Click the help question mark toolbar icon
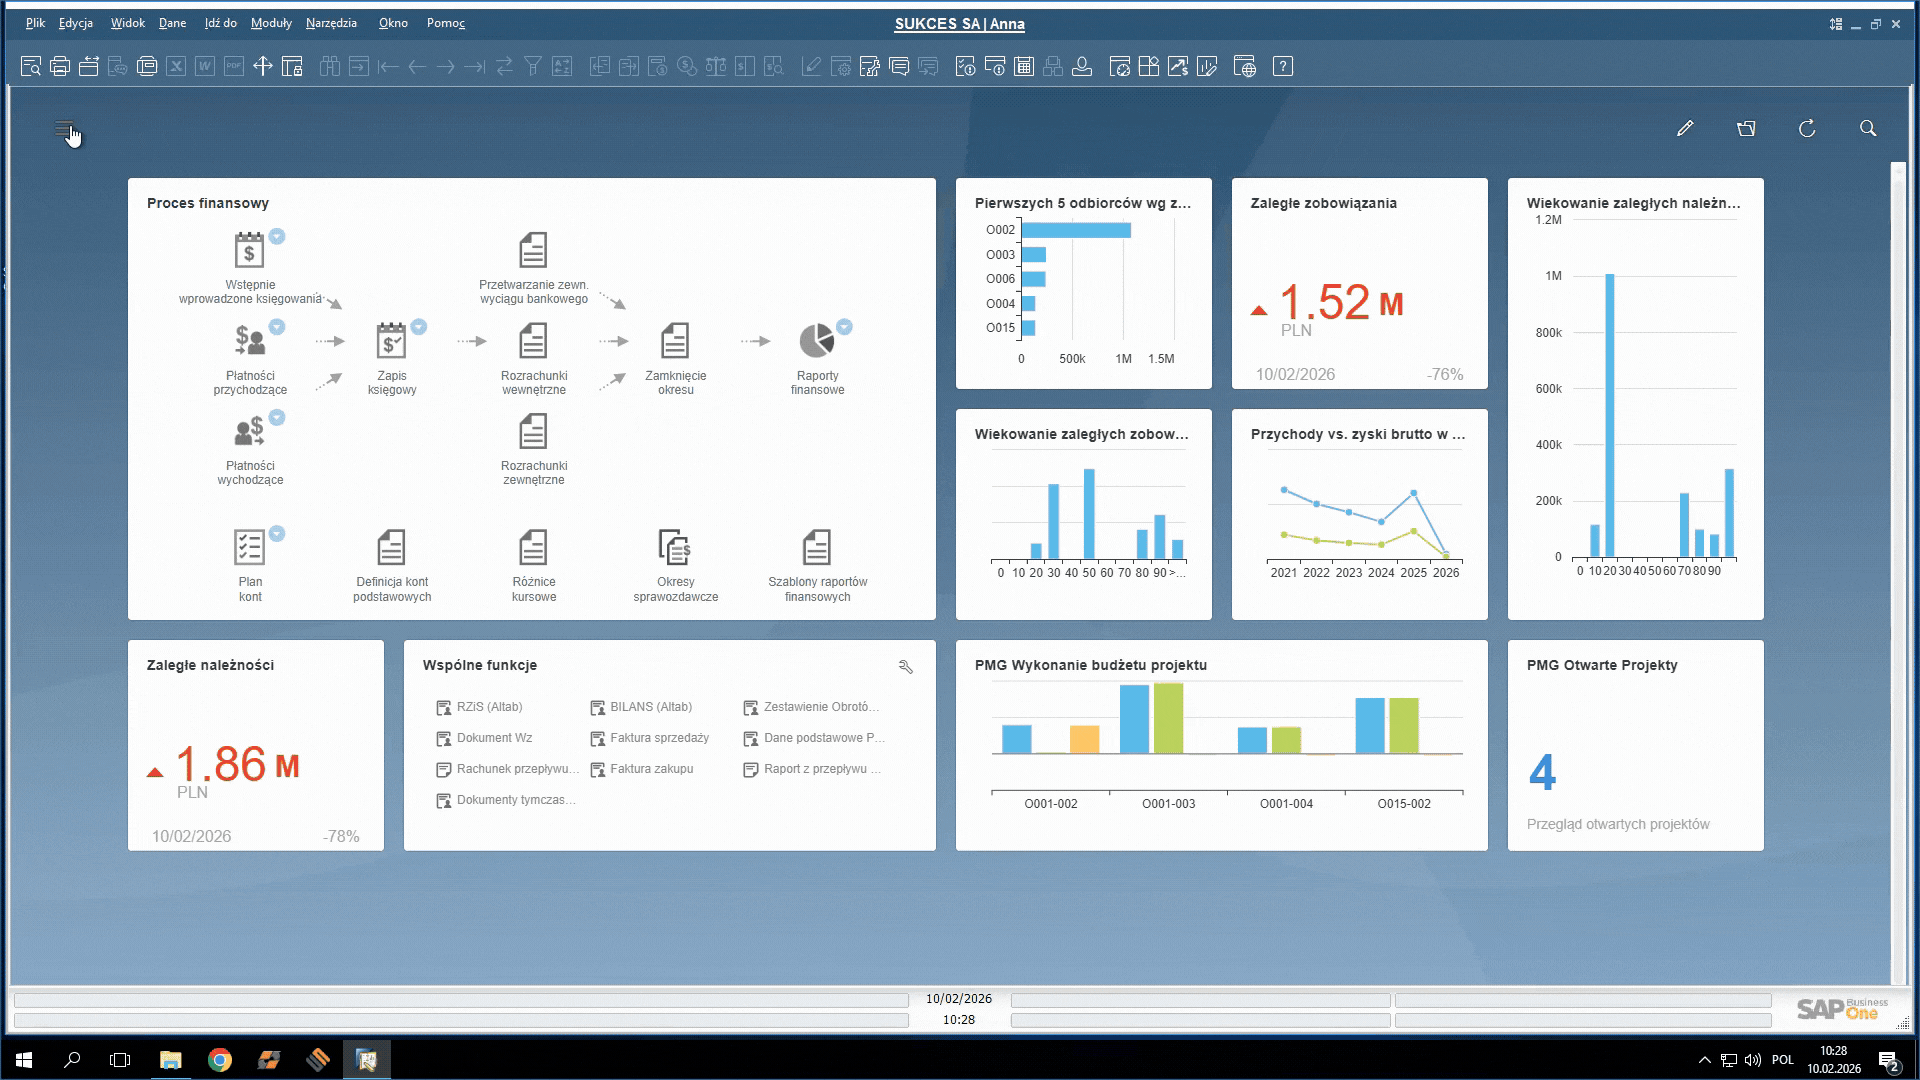 (x=1282, y=67)
